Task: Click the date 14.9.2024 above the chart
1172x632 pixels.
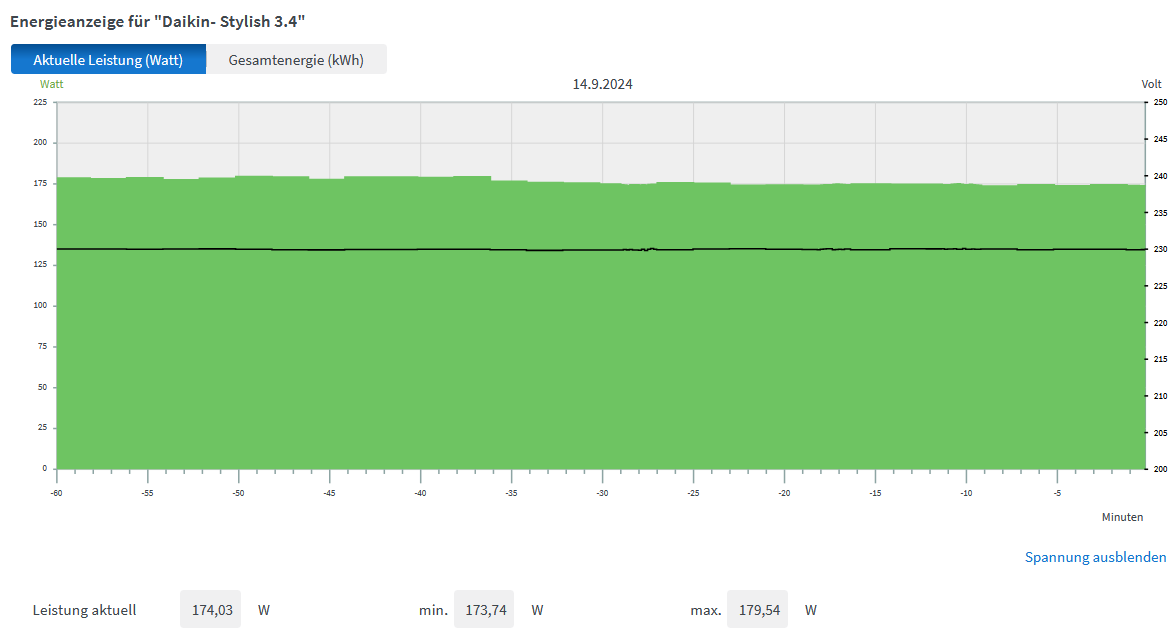Action: [602, 85]
